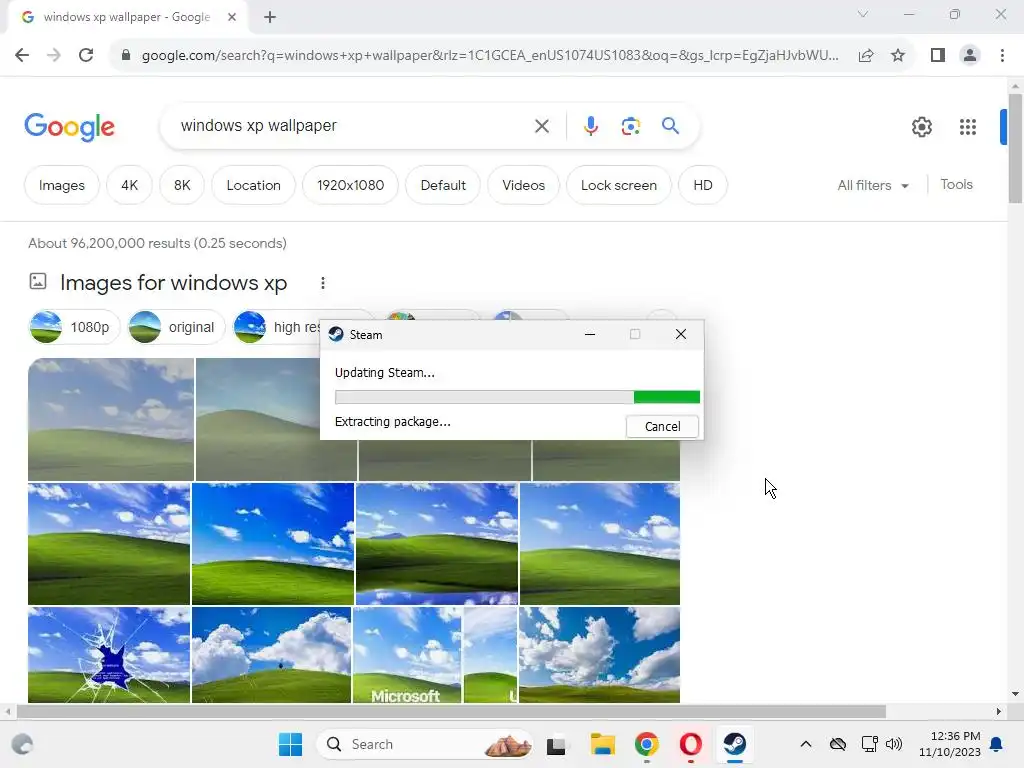Close the windows xp wallpaper tab

tap(231, 17)
